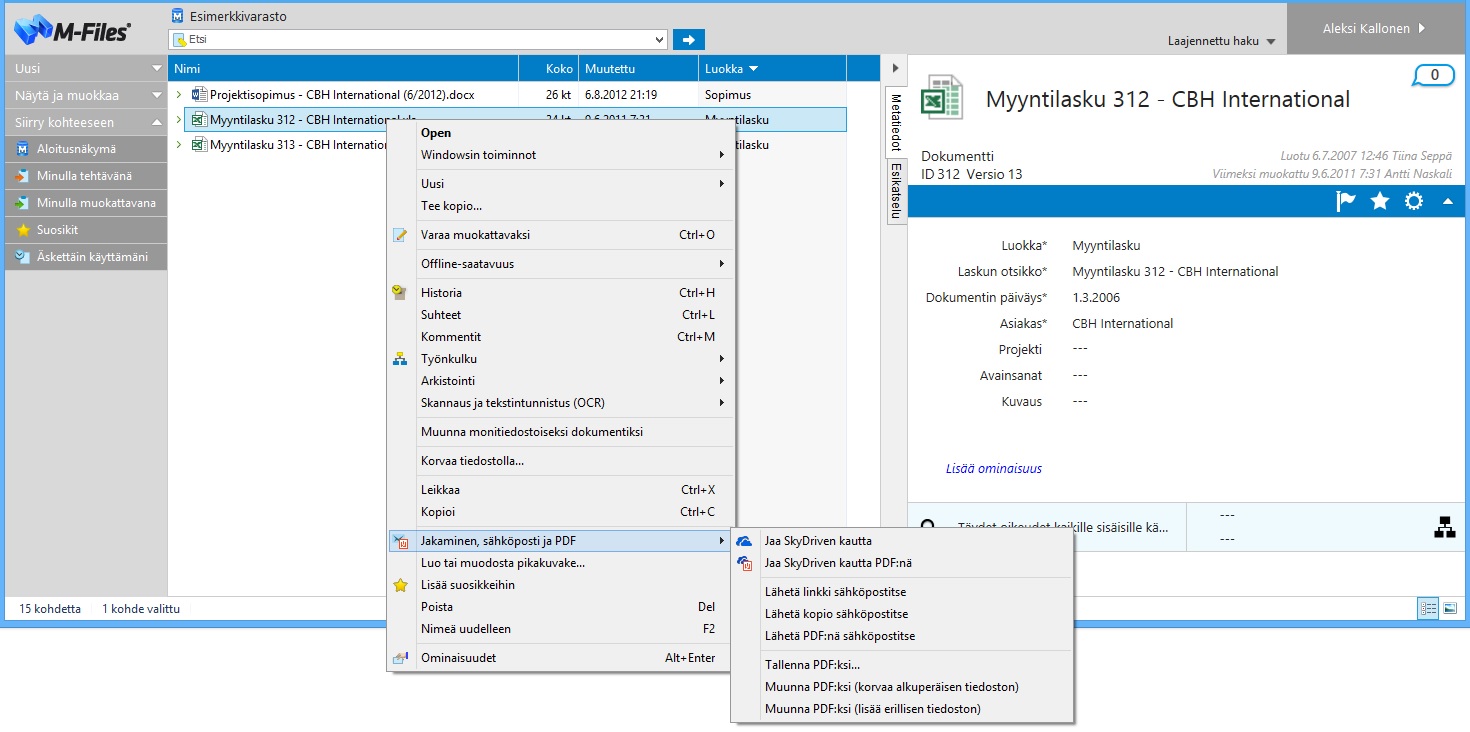
Task: Open metadata card settings gear
Action: 1414,201
